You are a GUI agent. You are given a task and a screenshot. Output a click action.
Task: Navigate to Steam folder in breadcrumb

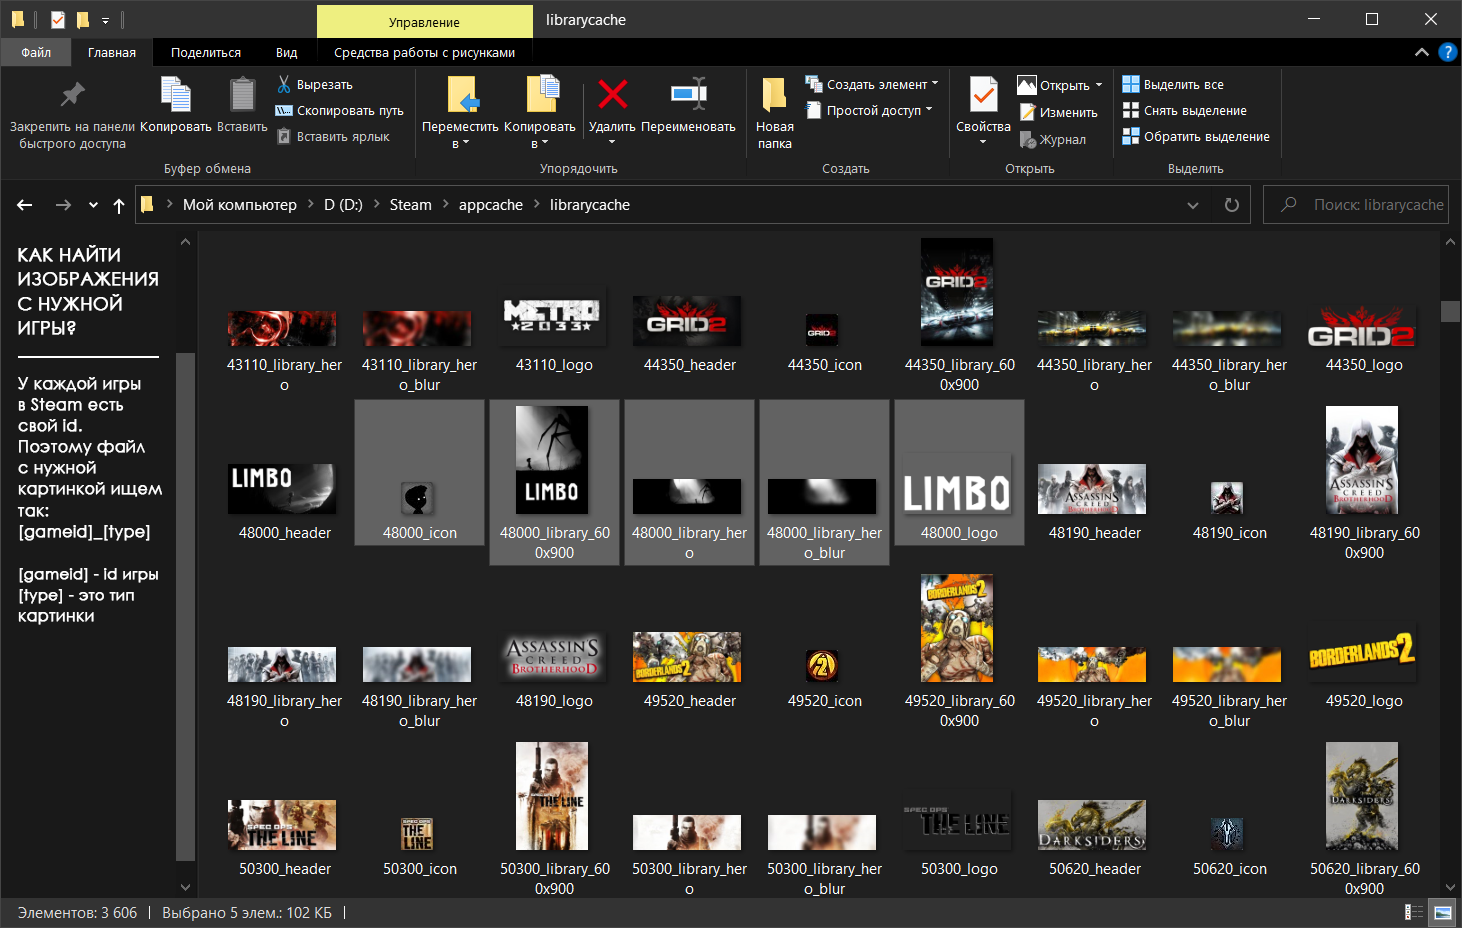tap(411, 205)
